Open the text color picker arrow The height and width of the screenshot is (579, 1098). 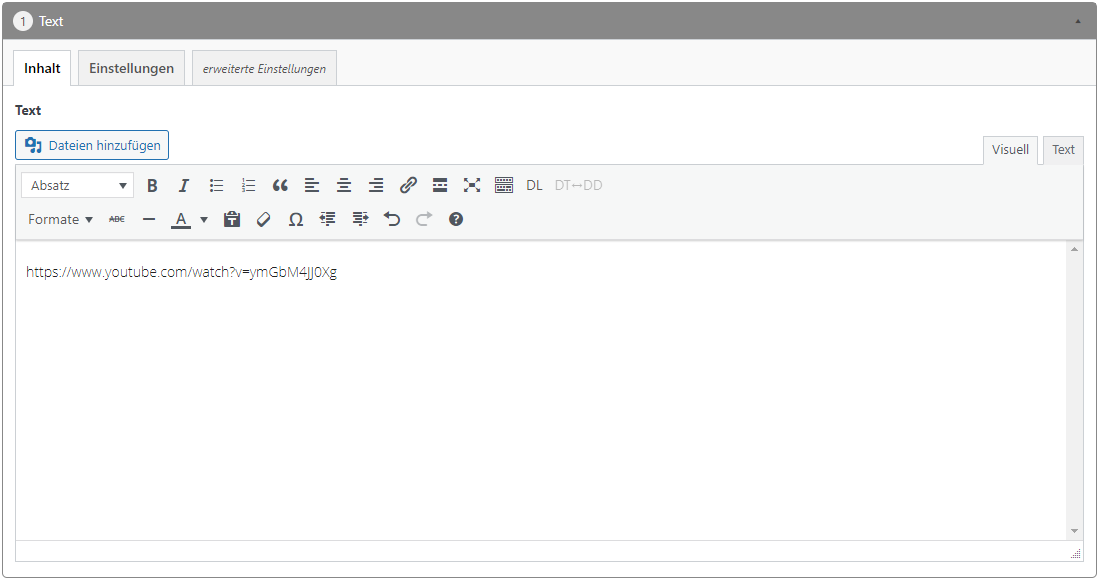[204, 219]
